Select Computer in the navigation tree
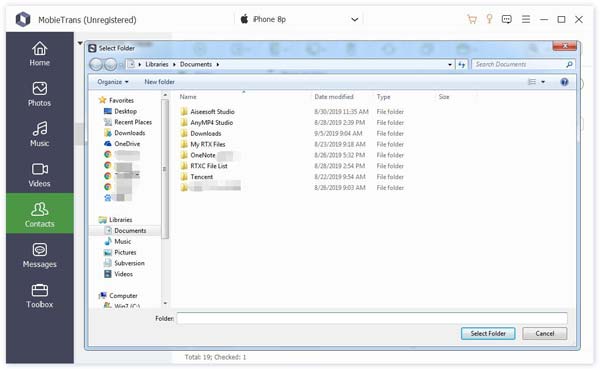Image resolution: width=600 pixels, height=370 pixels. pos(118,296)
